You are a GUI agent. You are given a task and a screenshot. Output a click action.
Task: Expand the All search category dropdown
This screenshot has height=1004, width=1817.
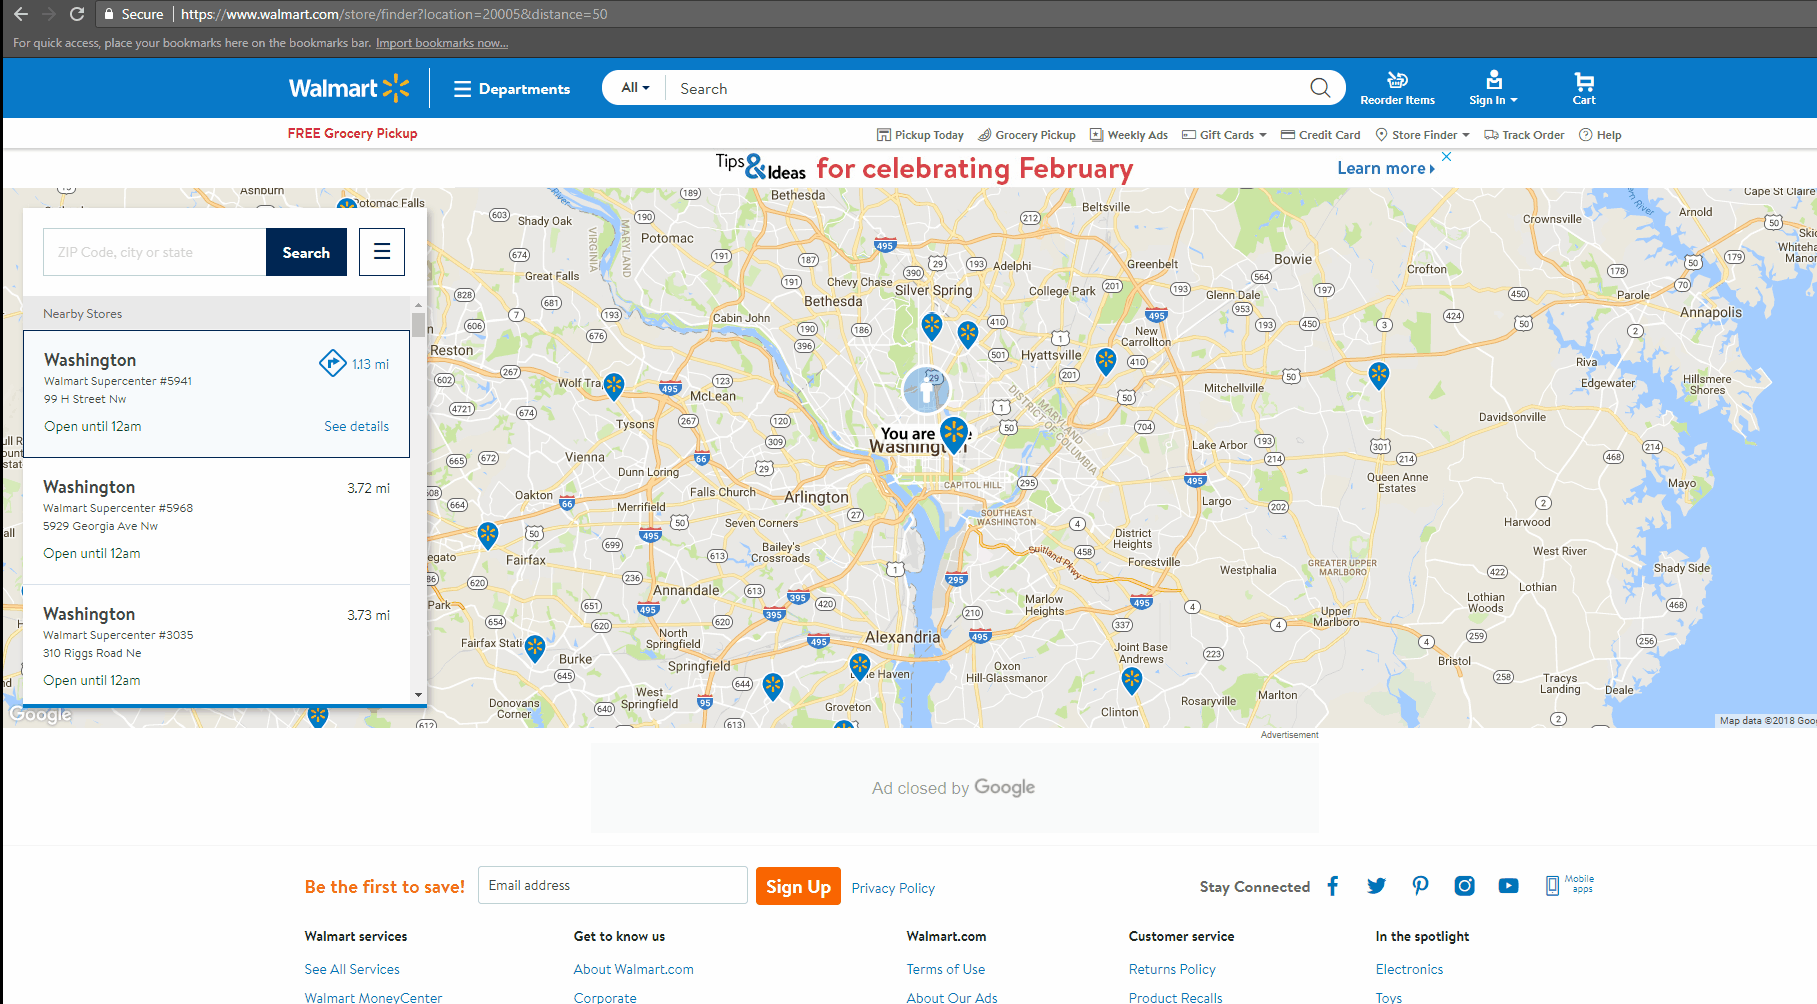(635, 88)
